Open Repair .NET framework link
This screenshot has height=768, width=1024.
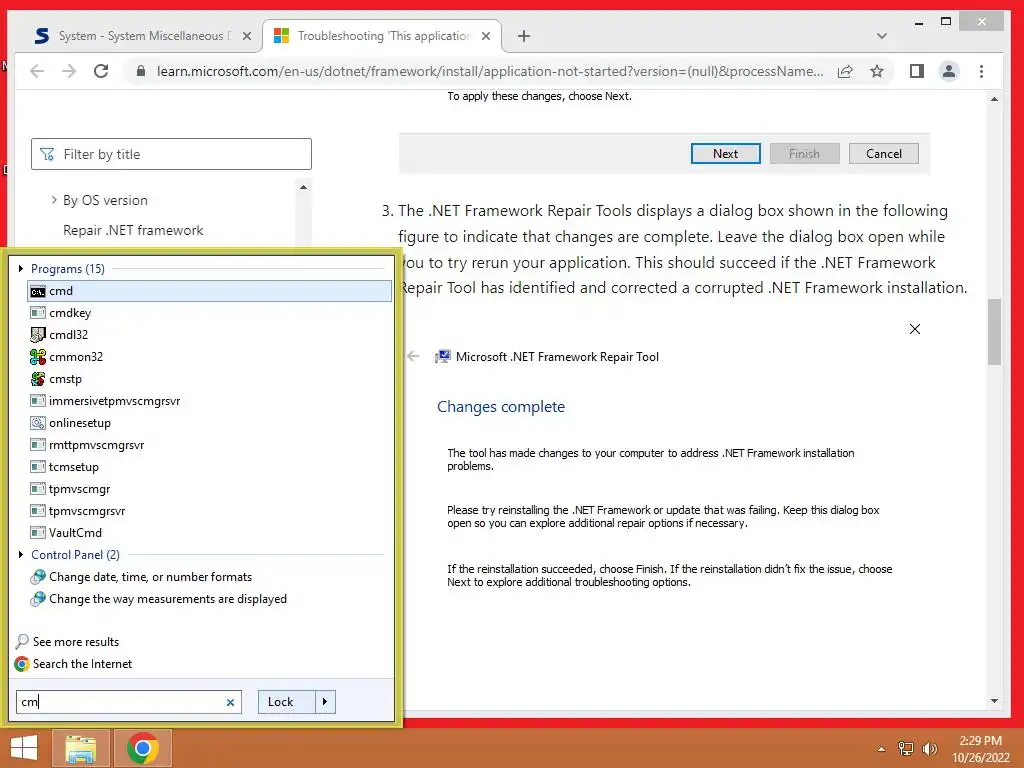133,231
